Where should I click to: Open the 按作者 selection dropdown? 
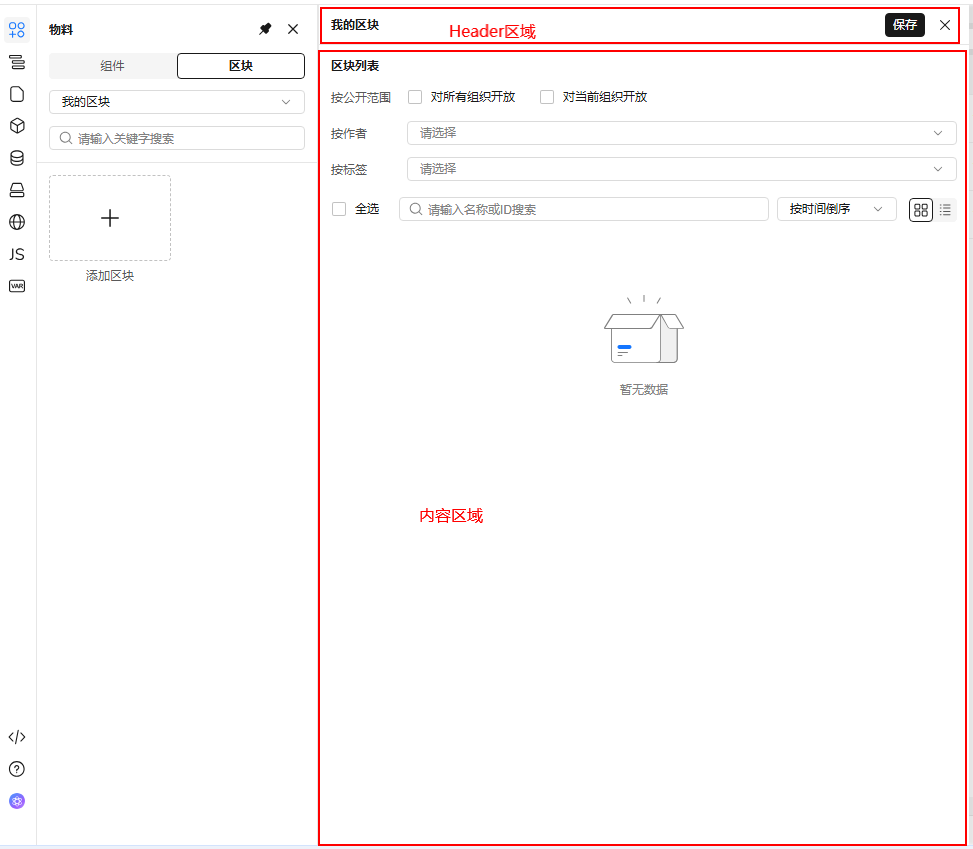coord(680,132)
